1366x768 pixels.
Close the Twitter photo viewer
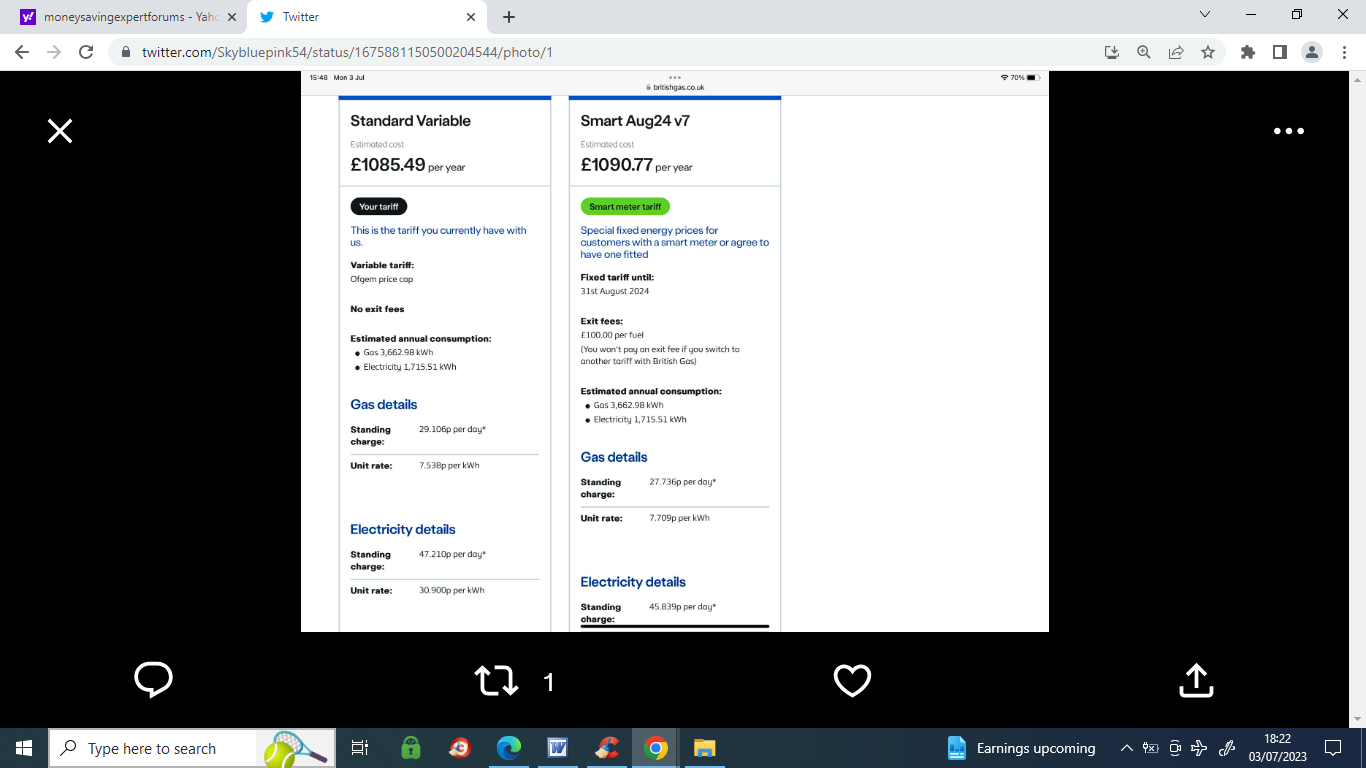point(60,131)
